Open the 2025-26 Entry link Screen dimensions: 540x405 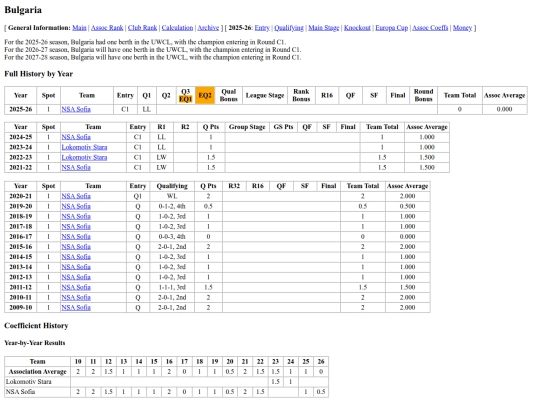[262, 28]
